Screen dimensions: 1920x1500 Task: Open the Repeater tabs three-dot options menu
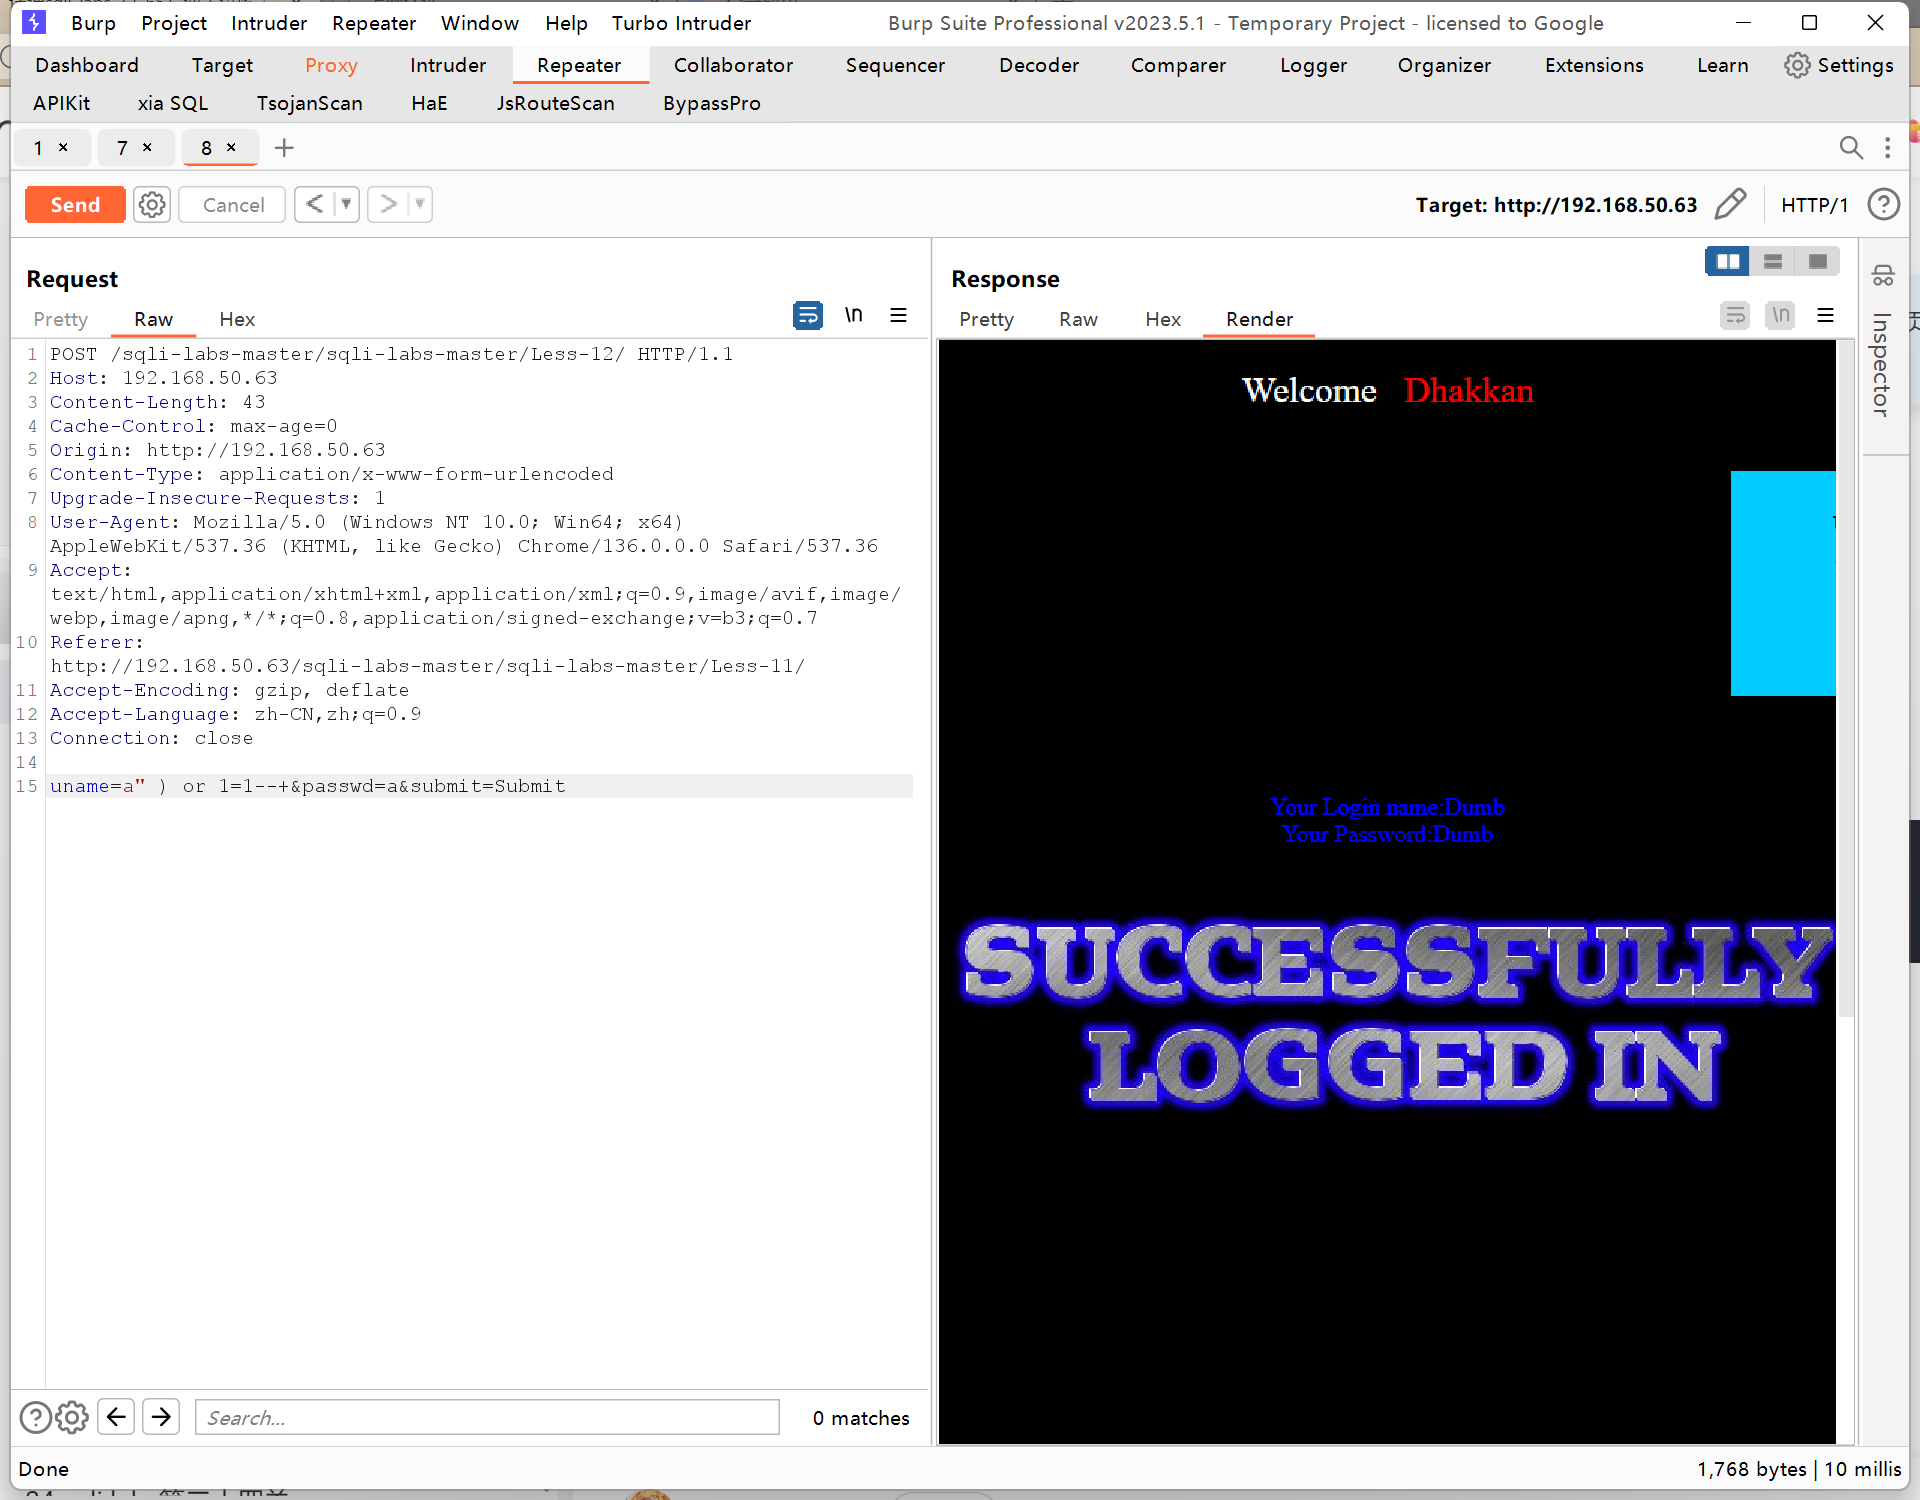[1887, 148]
